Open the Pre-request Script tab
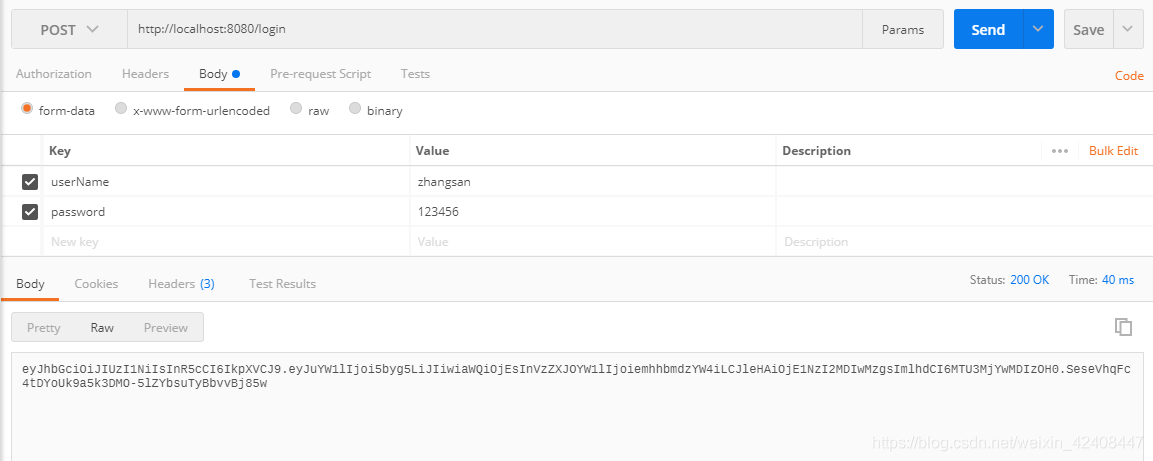This screenshot has width=1153, height=461. point(321,74)
